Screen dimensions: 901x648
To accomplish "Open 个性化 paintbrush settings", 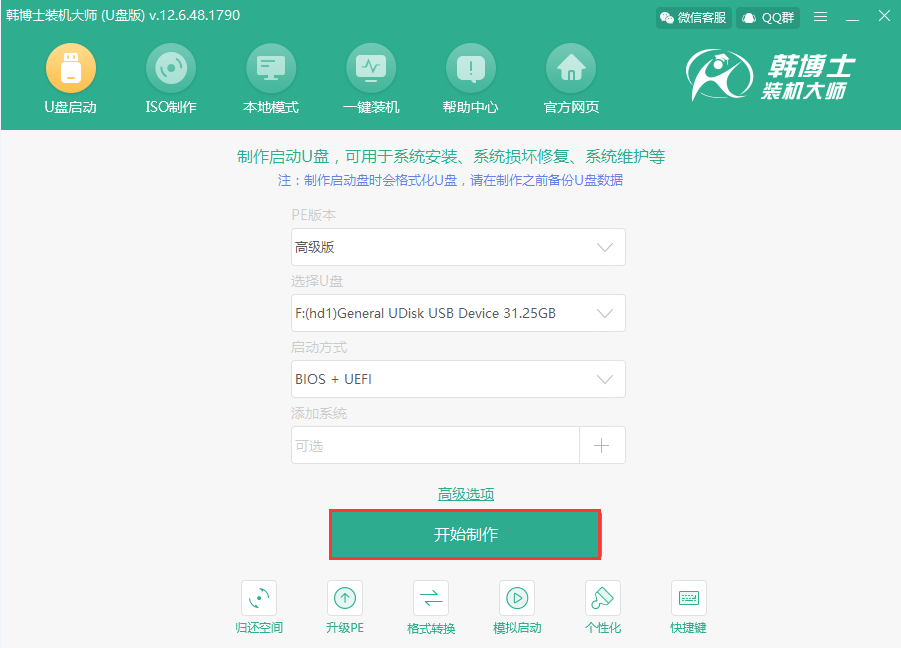I will click(x=603, y=598).
